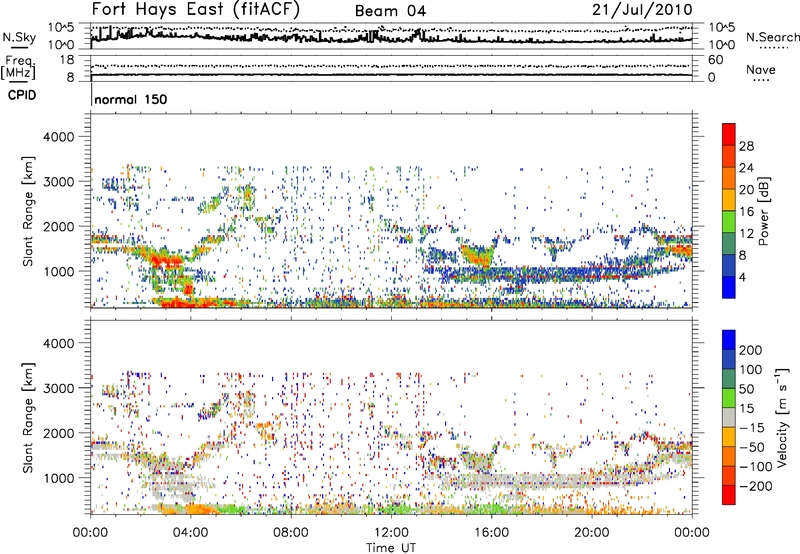Select the '16:00' time tick label
The image size is (800, 554).
point(491,533)
